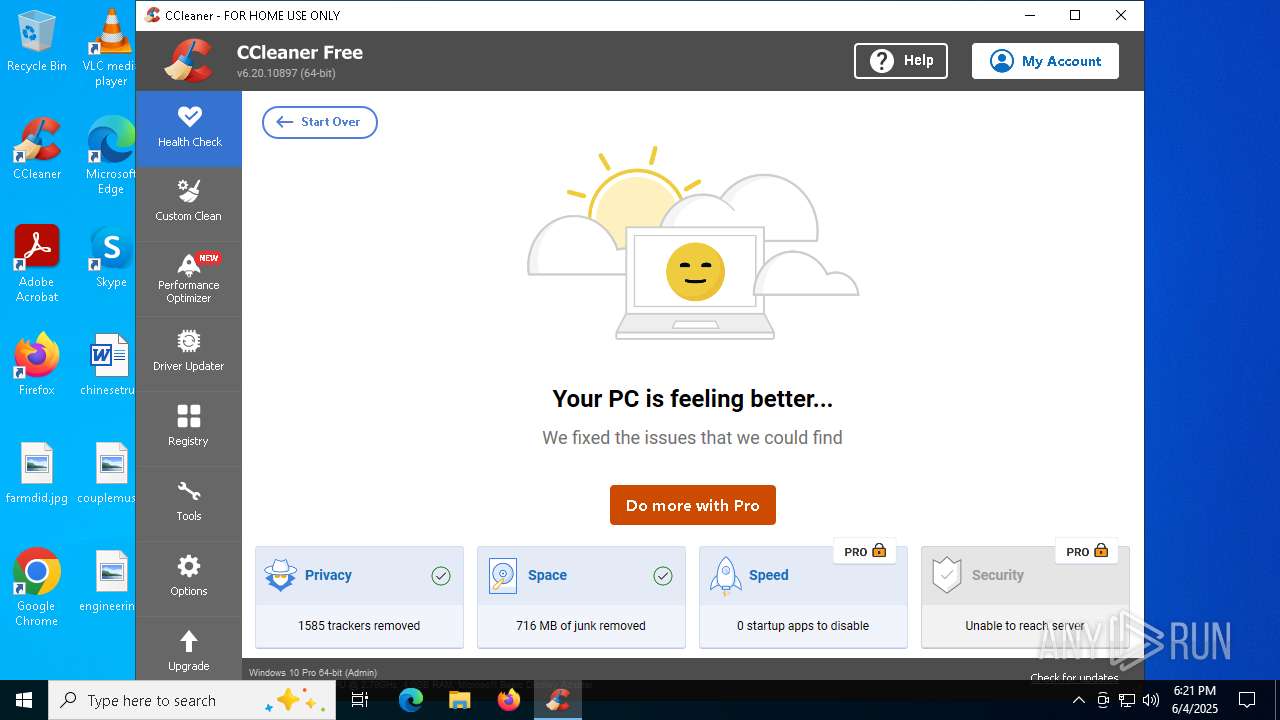Click the Privacy green checkmark

pos(441,576)
